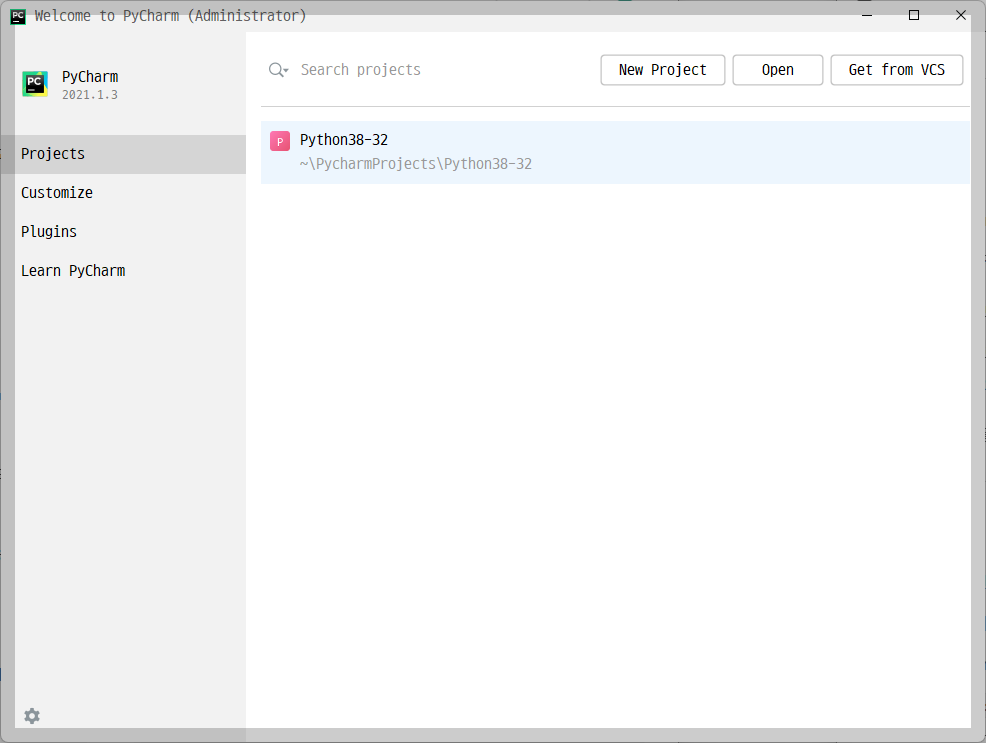This screenshot has width=986, height=743.
Task: Click the Open button
Action: pos(778,70)
